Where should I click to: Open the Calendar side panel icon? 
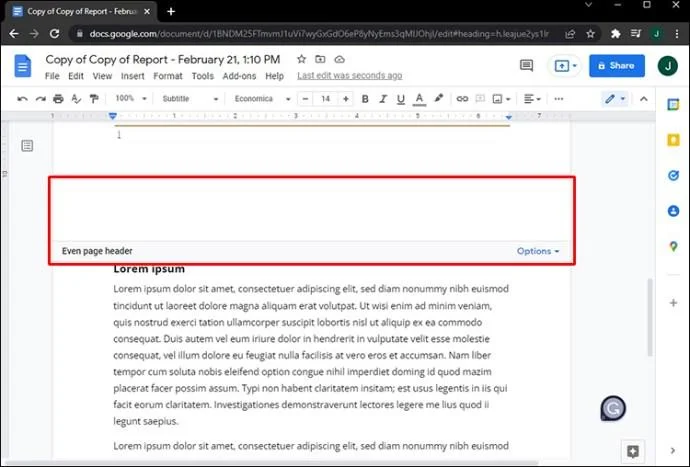[673, 105]
